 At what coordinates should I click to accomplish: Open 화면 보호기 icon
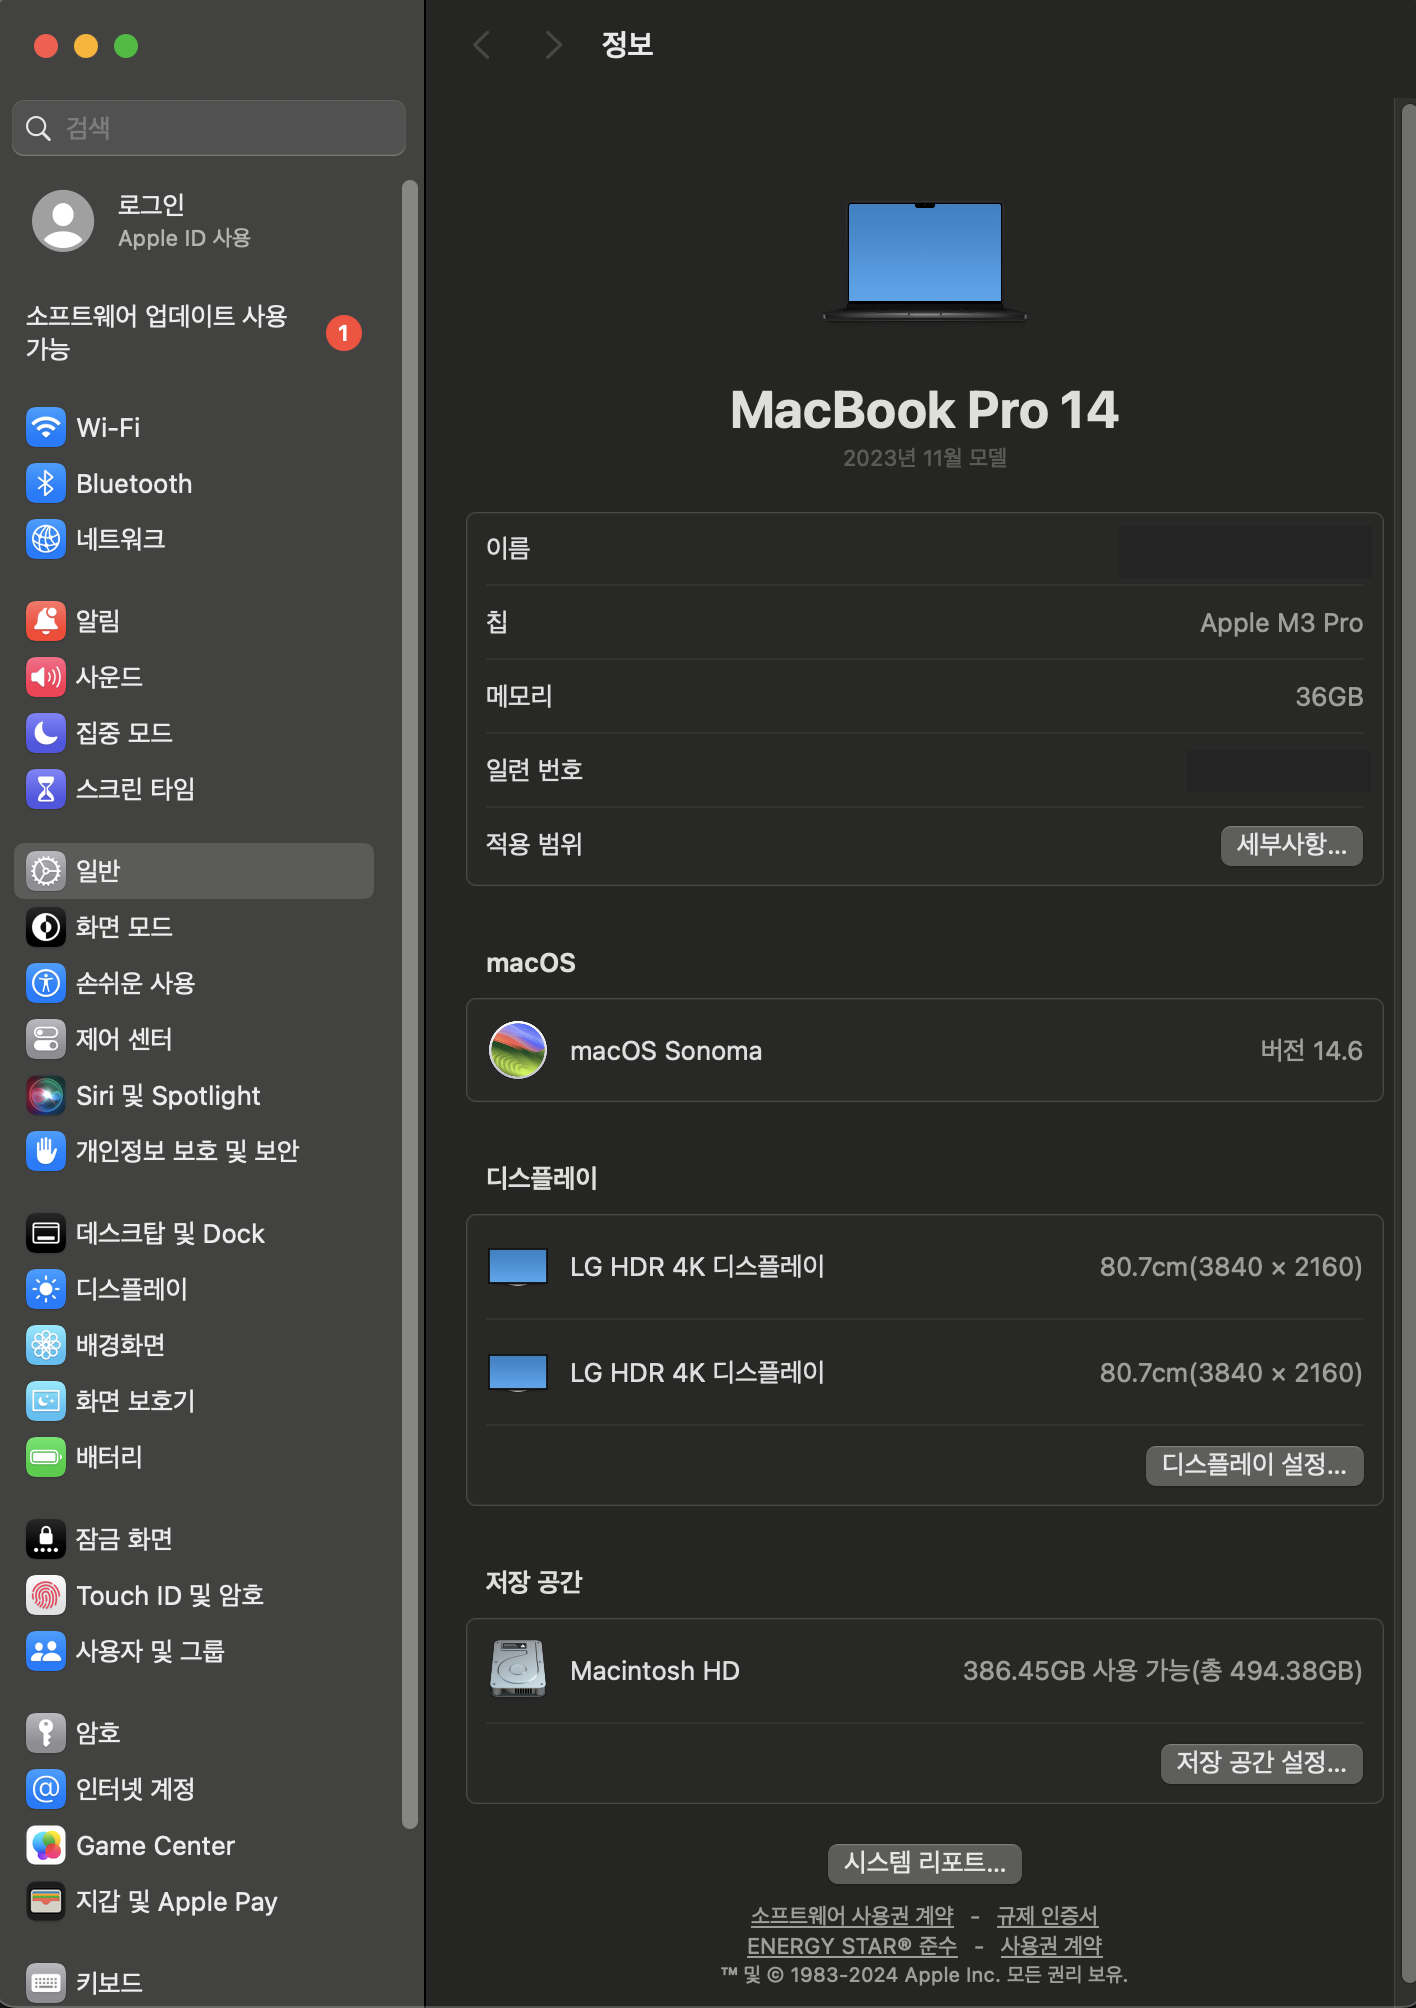point(46,1401)
